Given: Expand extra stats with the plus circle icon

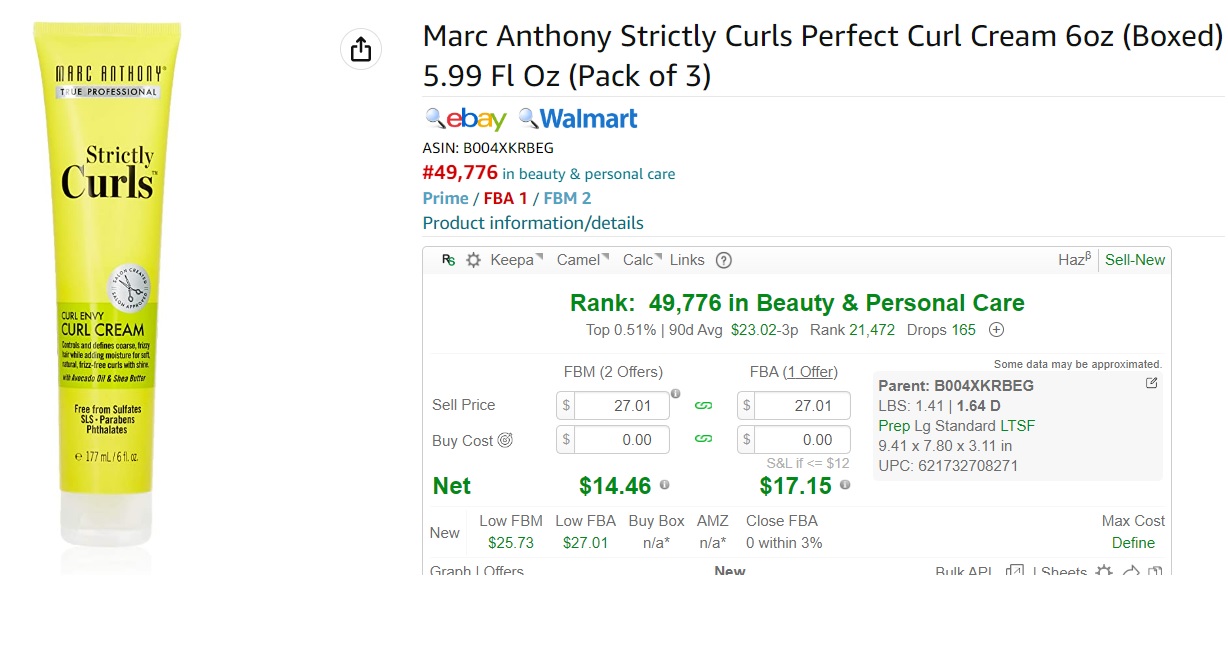Looking at the screenshot, I should tap(996, 330).
